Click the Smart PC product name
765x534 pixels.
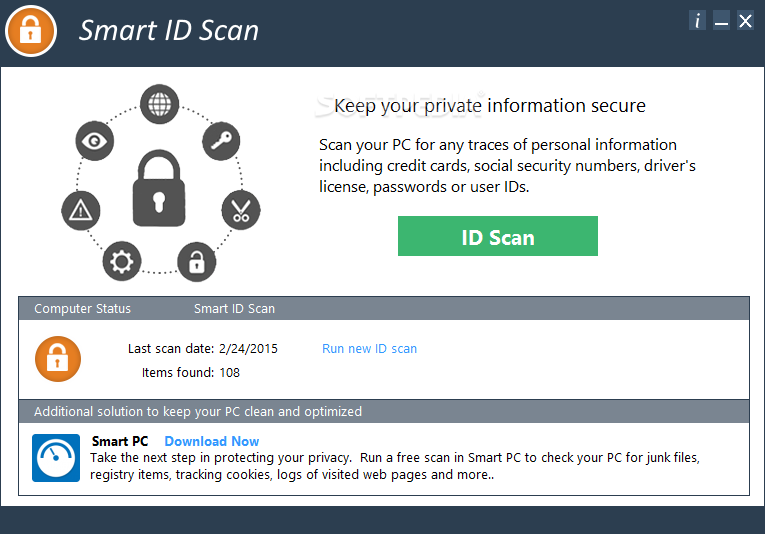click(x=120, y=441)
